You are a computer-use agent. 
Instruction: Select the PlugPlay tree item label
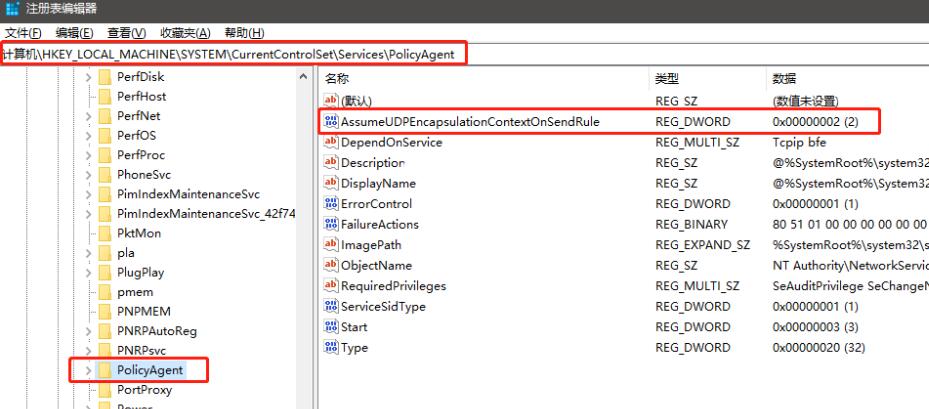click(140, 273)
